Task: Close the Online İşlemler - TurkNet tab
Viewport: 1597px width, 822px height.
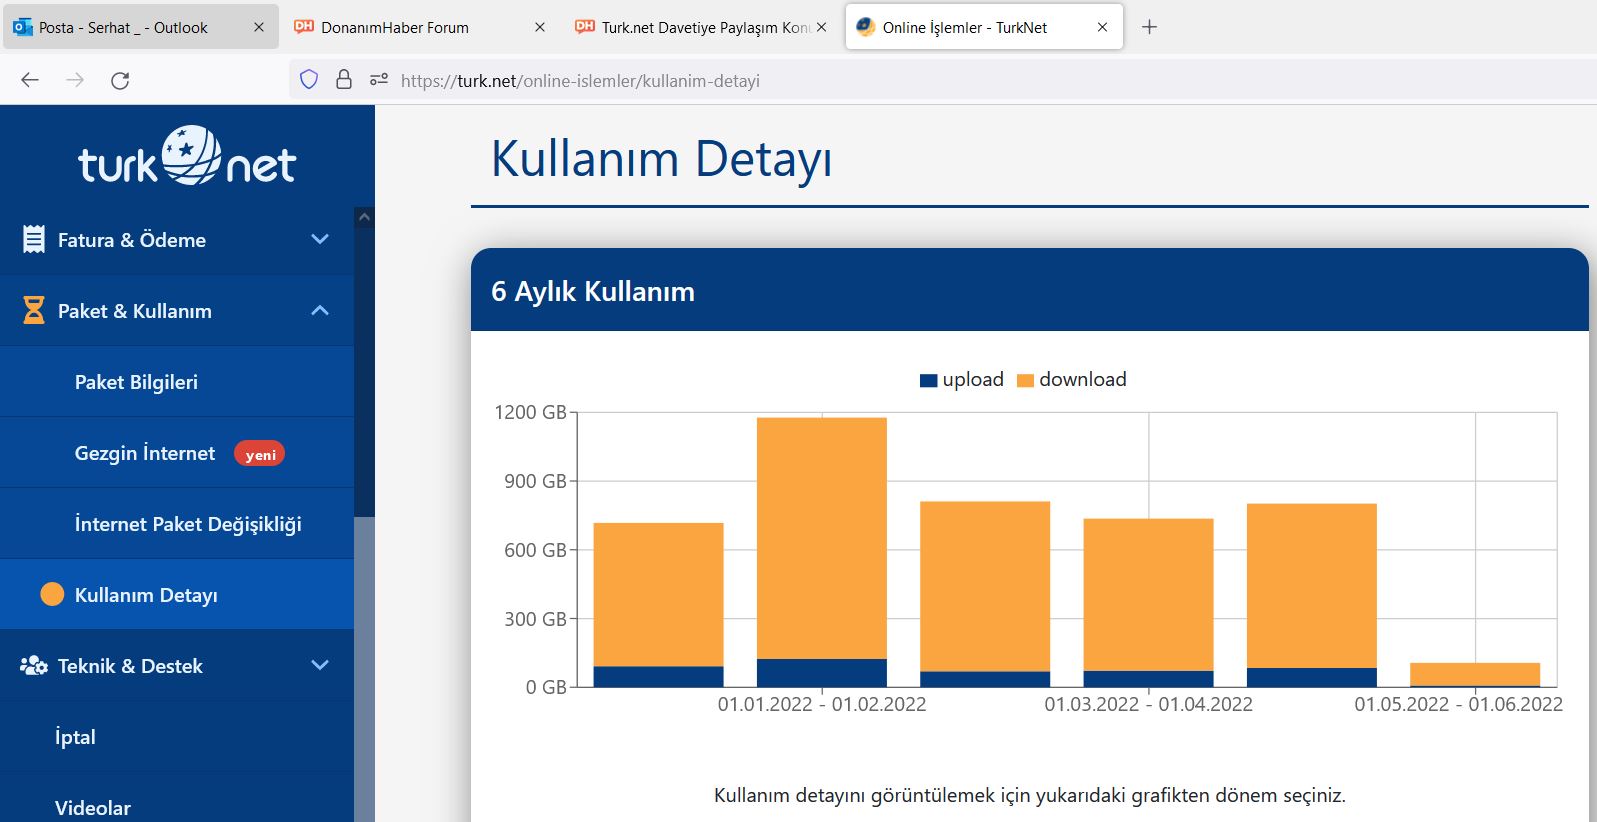Action: (x=1102, y=27)
